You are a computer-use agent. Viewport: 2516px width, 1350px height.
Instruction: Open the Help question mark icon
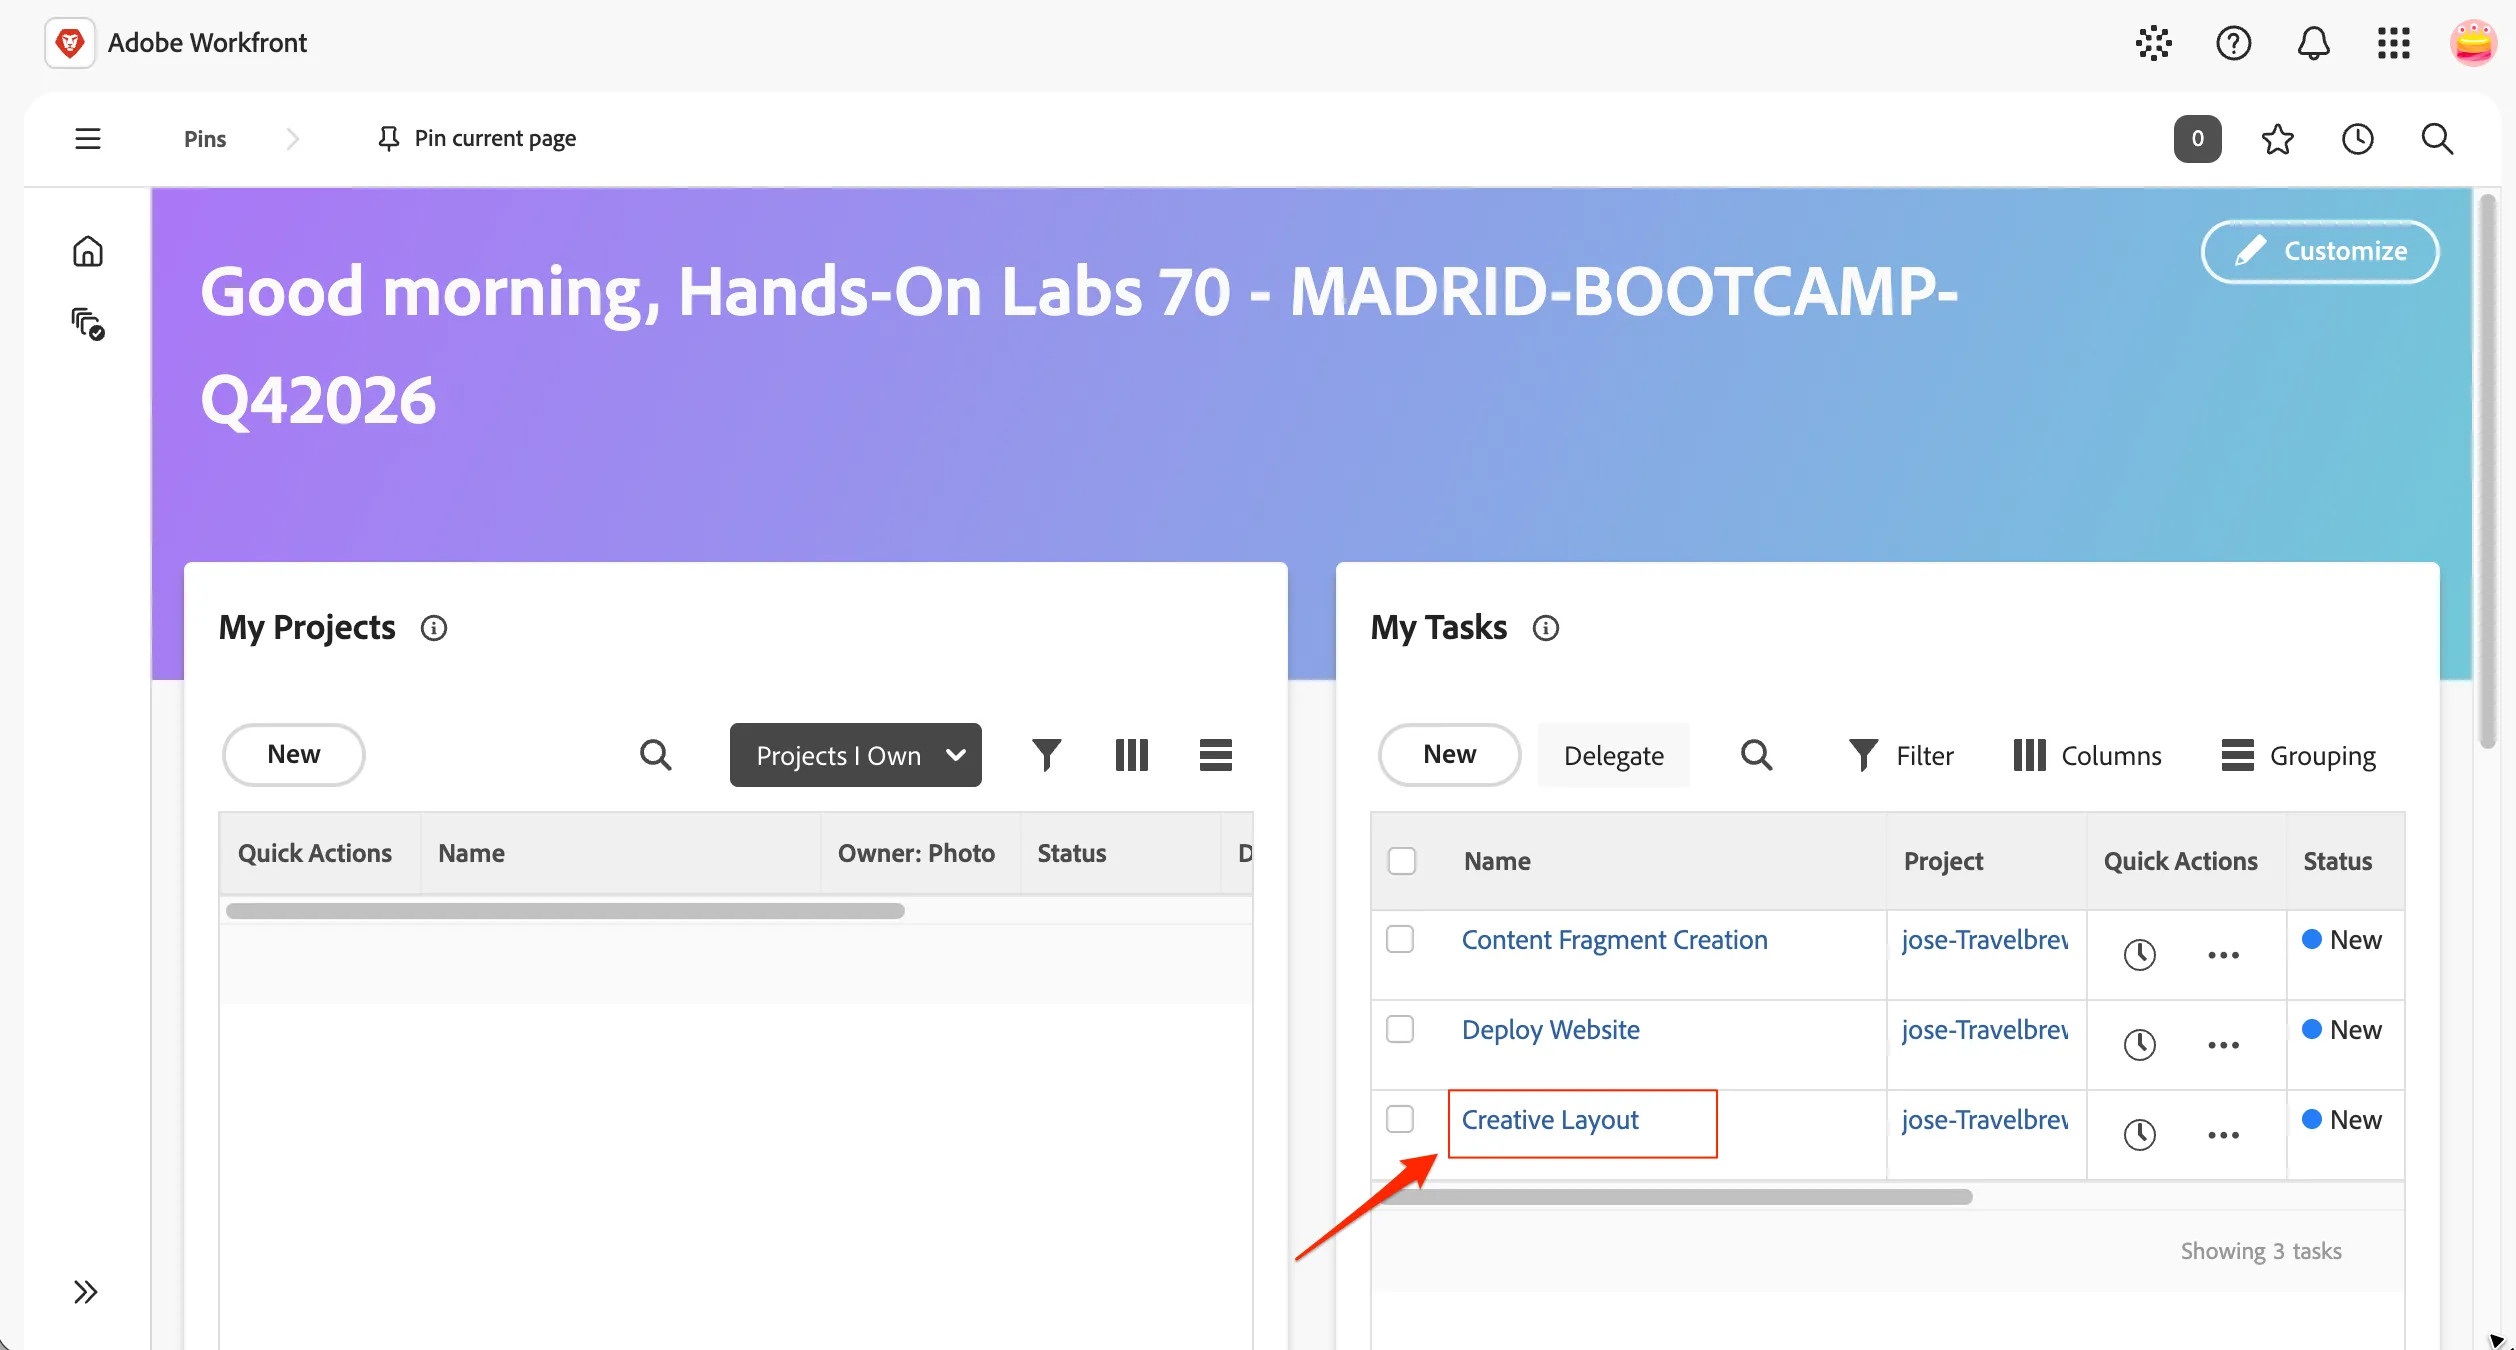(2233, 43)
